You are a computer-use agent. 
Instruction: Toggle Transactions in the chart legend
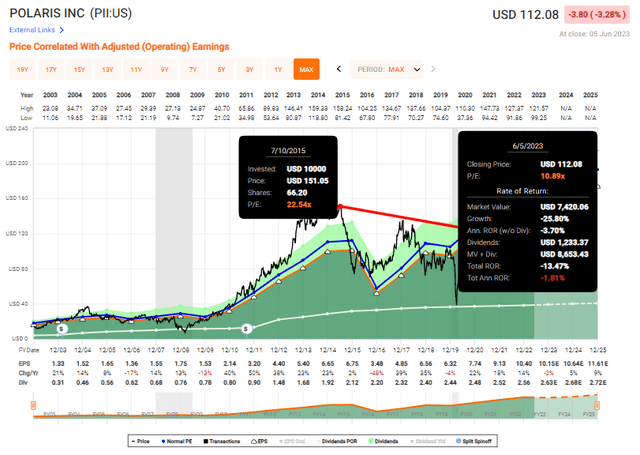point(222,441)
